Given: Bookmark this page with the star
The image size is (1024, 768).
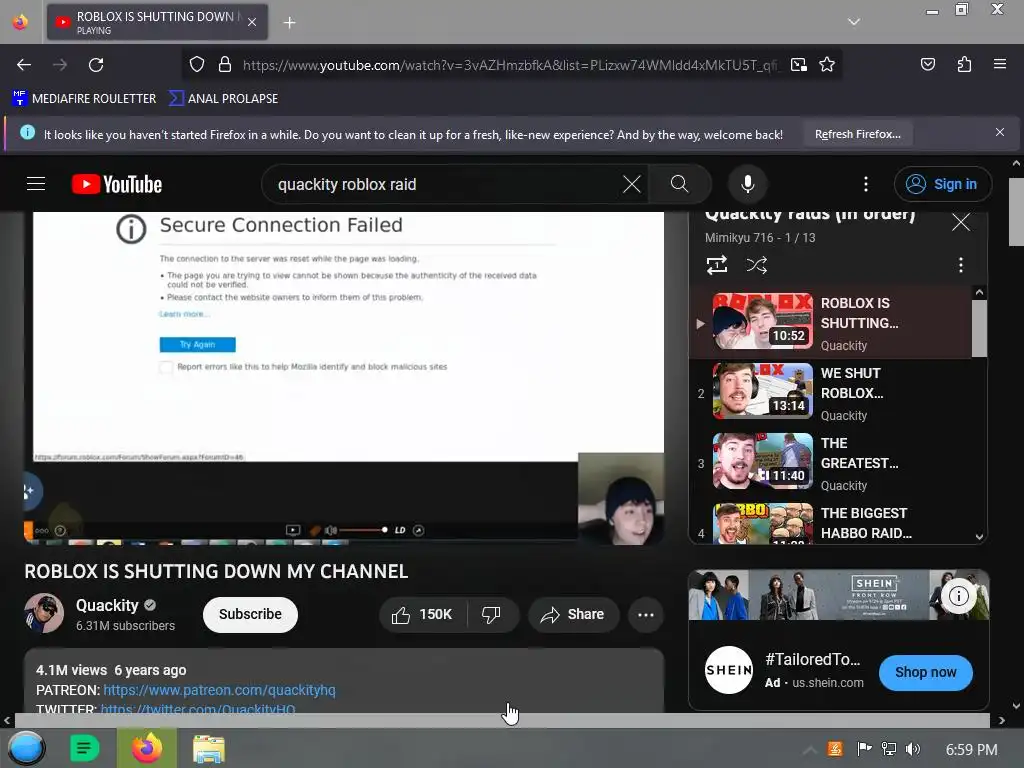Looking at the screenshot, I should click(827, 65).
